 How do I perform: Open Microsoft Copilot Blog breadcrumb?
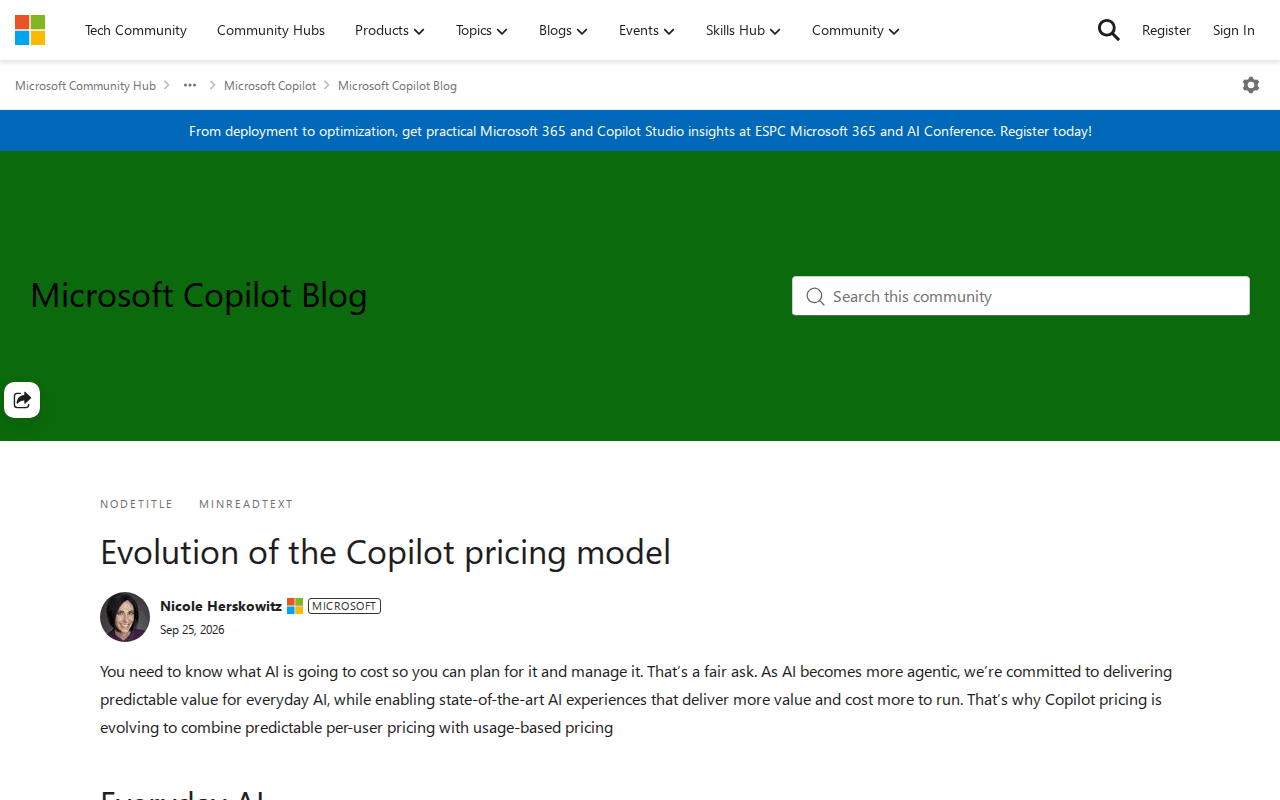point(397,86)
